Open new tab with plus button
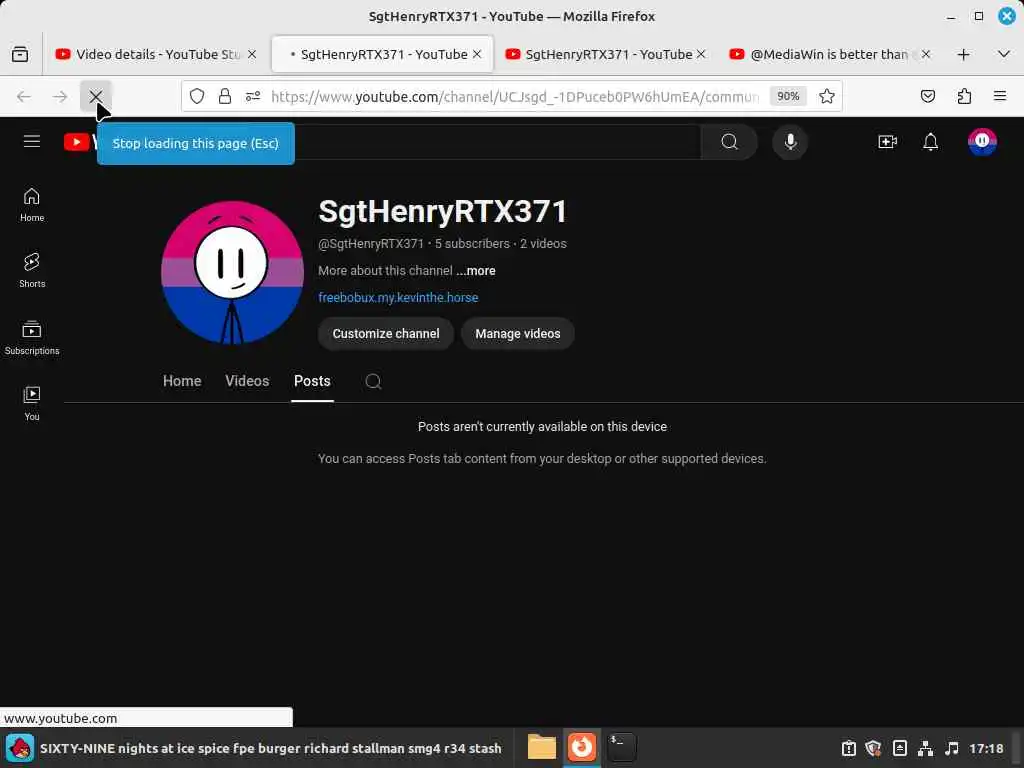This screenshot has width=1024, height=768. (x=963, y=54)
